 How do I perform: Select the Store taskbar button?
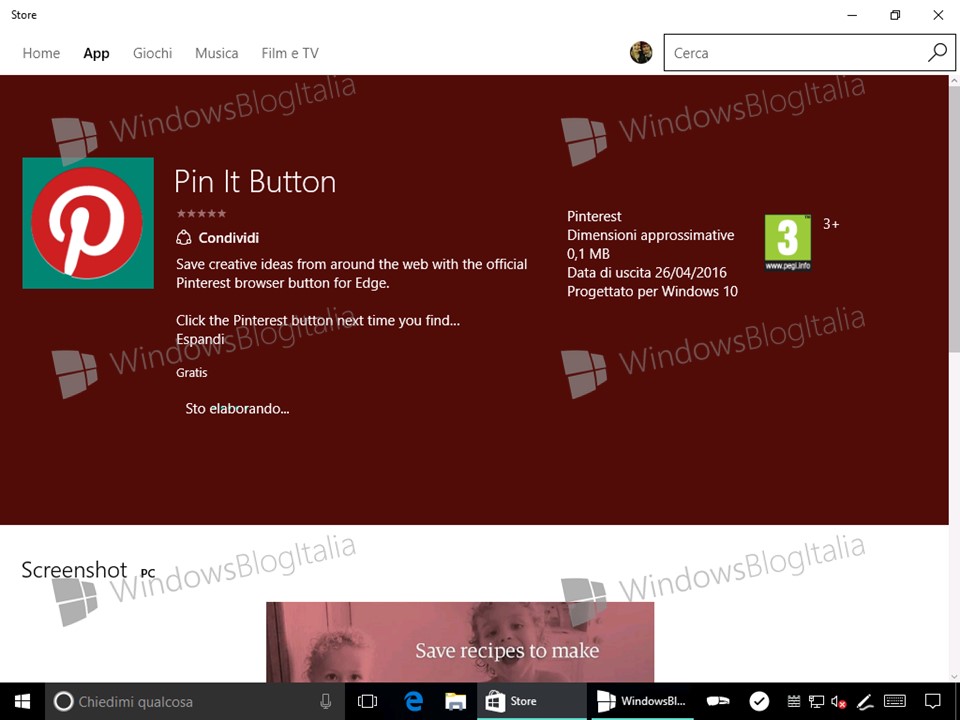coord(531,702)
